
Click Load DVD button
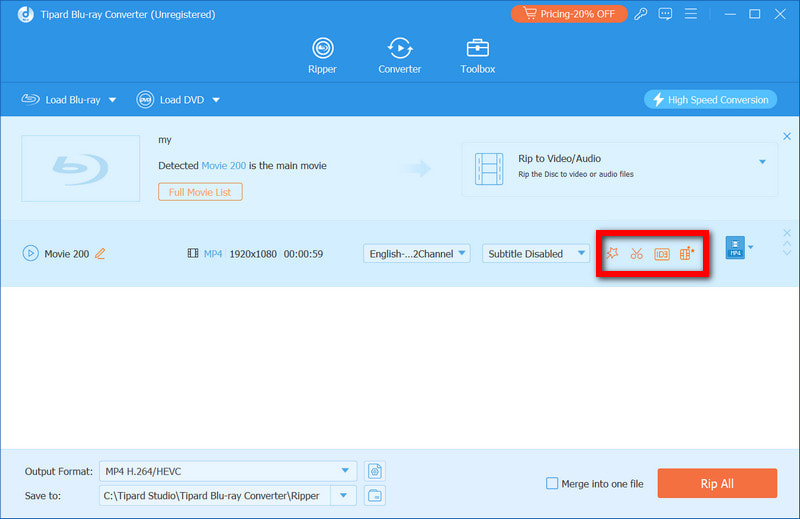170,100
